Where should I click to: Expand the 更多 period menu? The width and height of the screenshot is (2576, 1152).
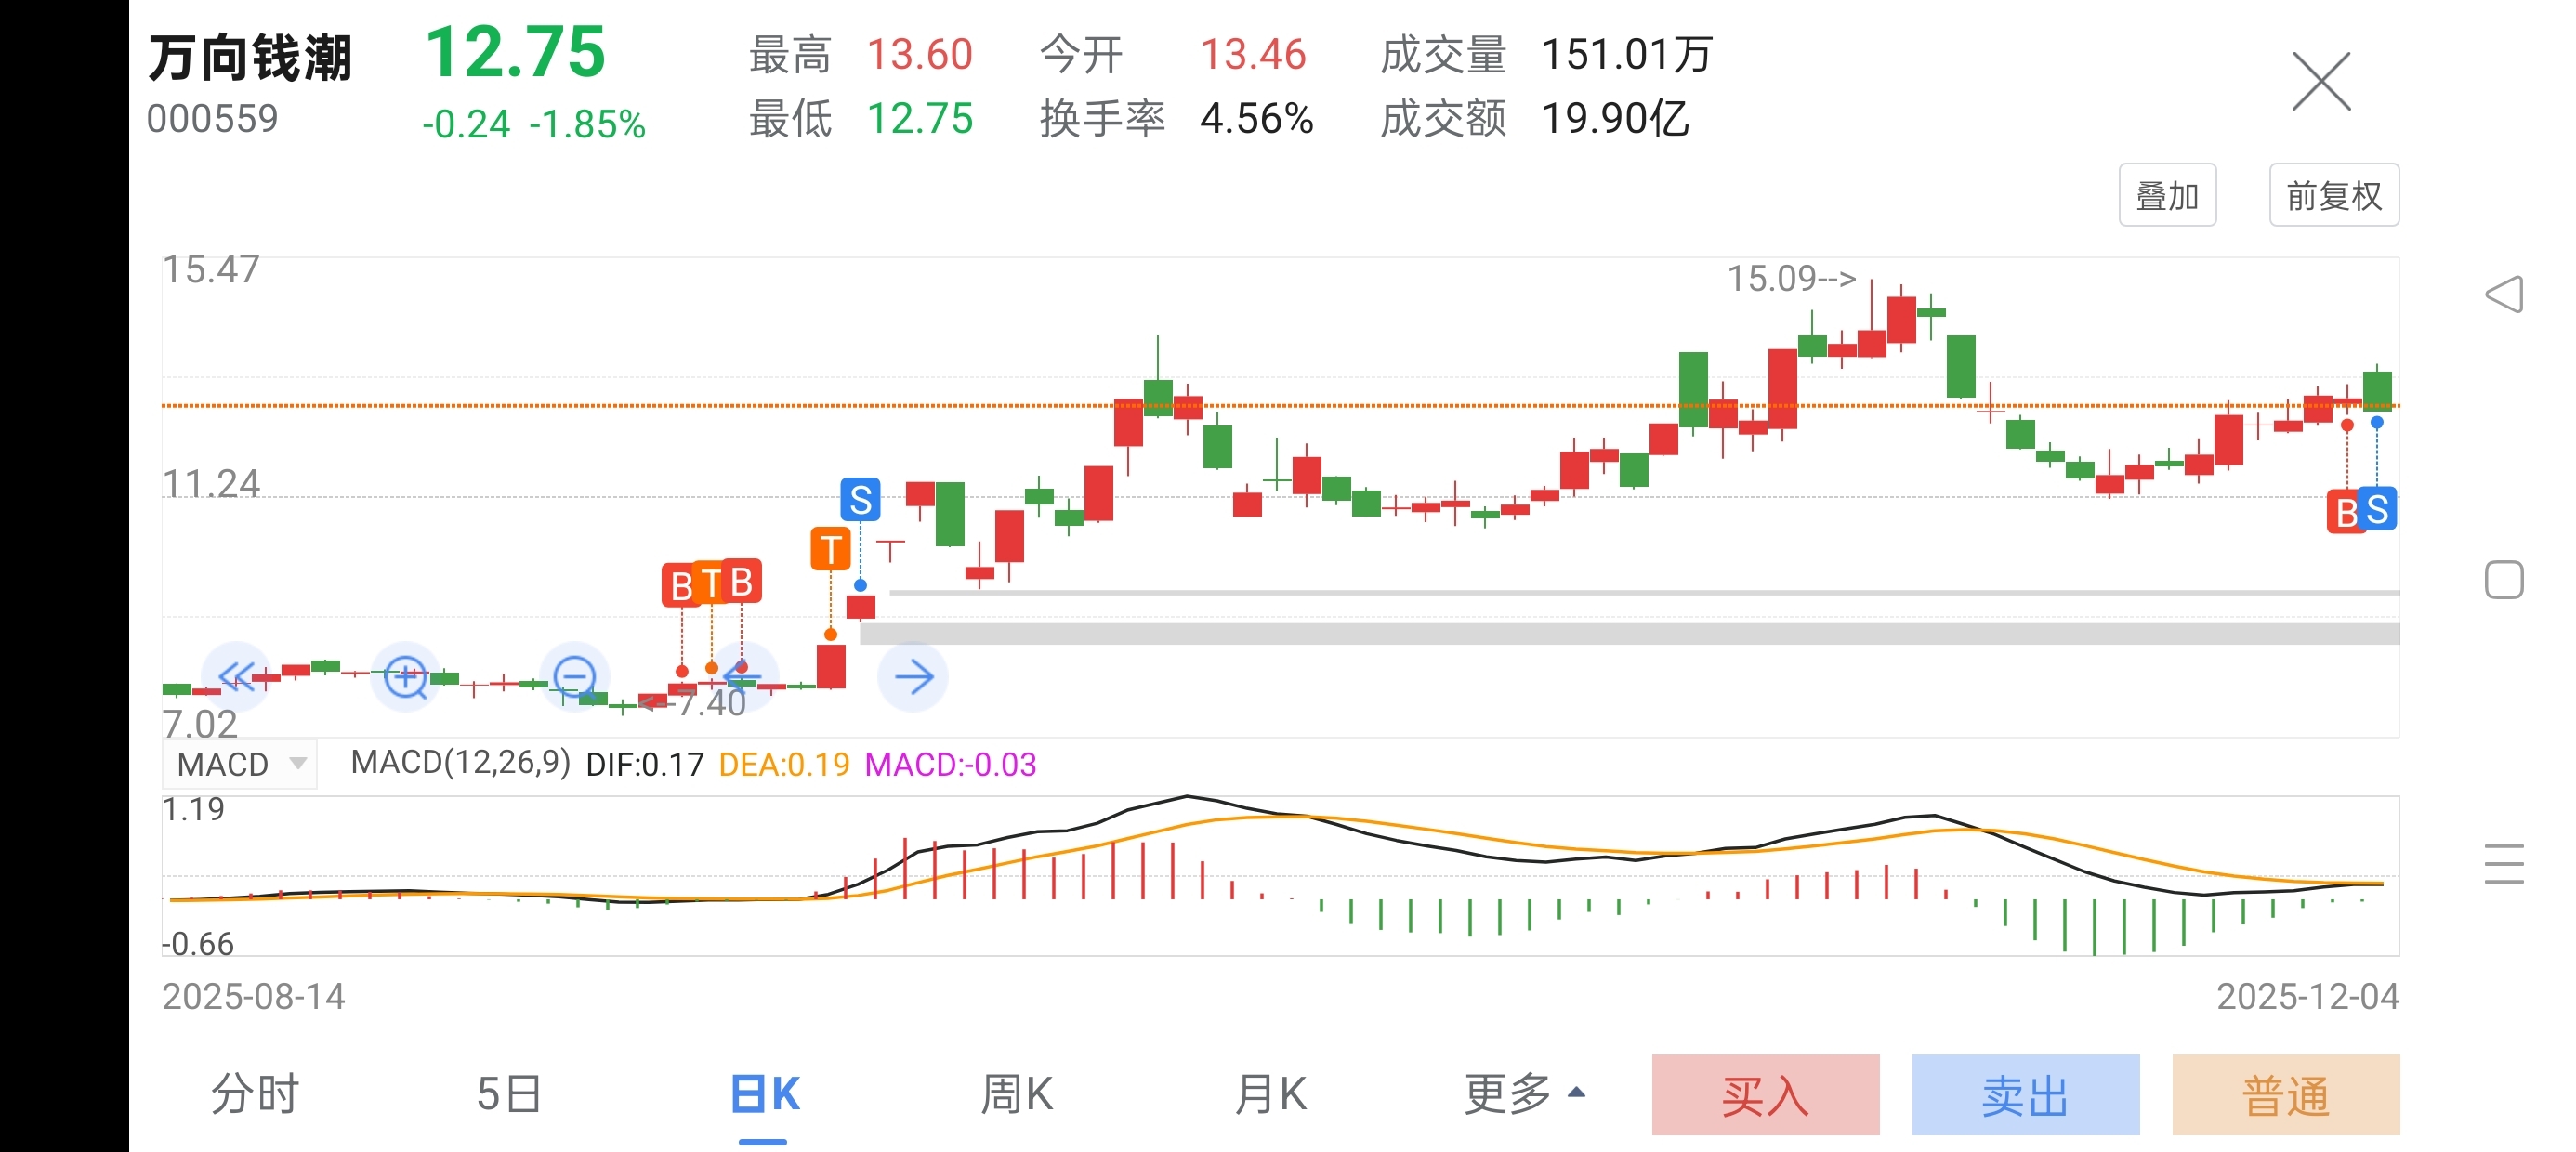pos(1523,1094)
